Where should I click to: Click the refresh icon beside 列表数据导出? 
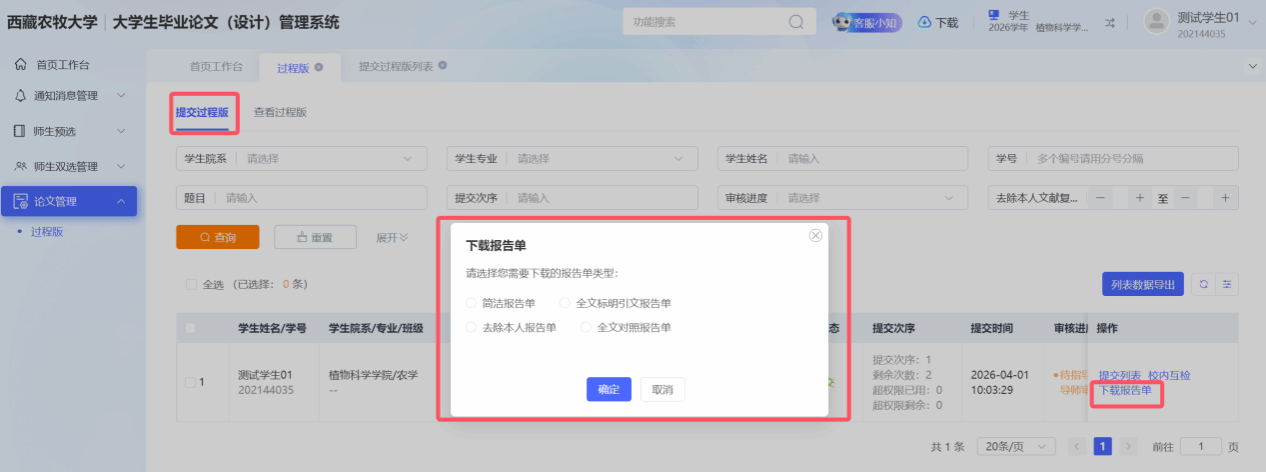(x=1203, y=285)
